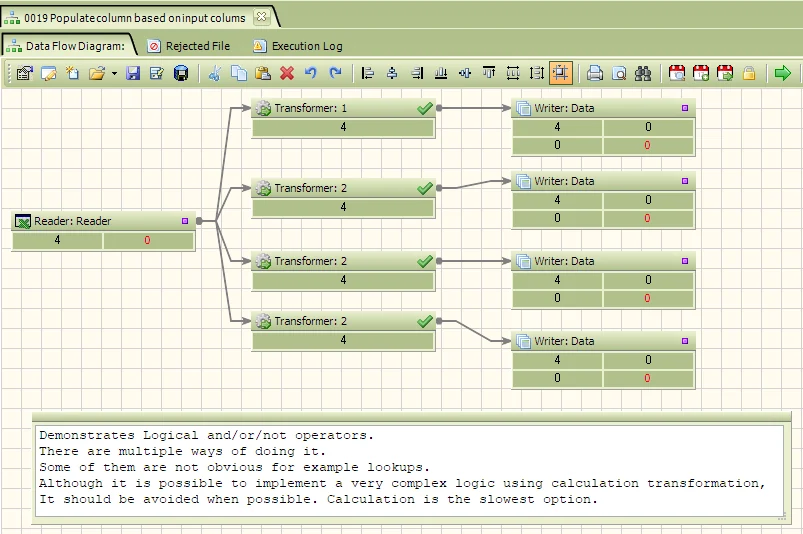Click the demonstration notes text box
Viewport: 803px width, 534px height.
(409, 469)
